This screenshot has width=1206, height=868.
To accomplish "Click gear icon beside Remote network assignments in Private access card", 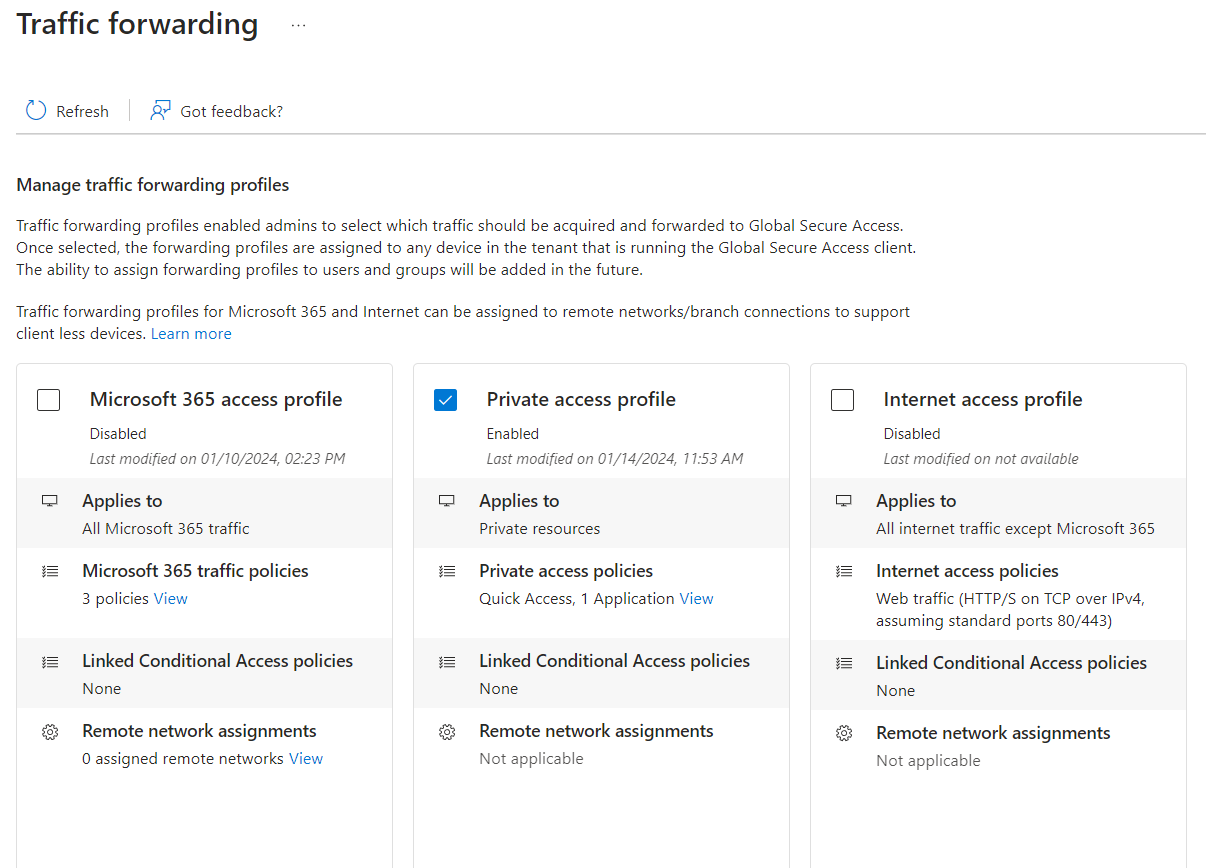I will 447,732.
